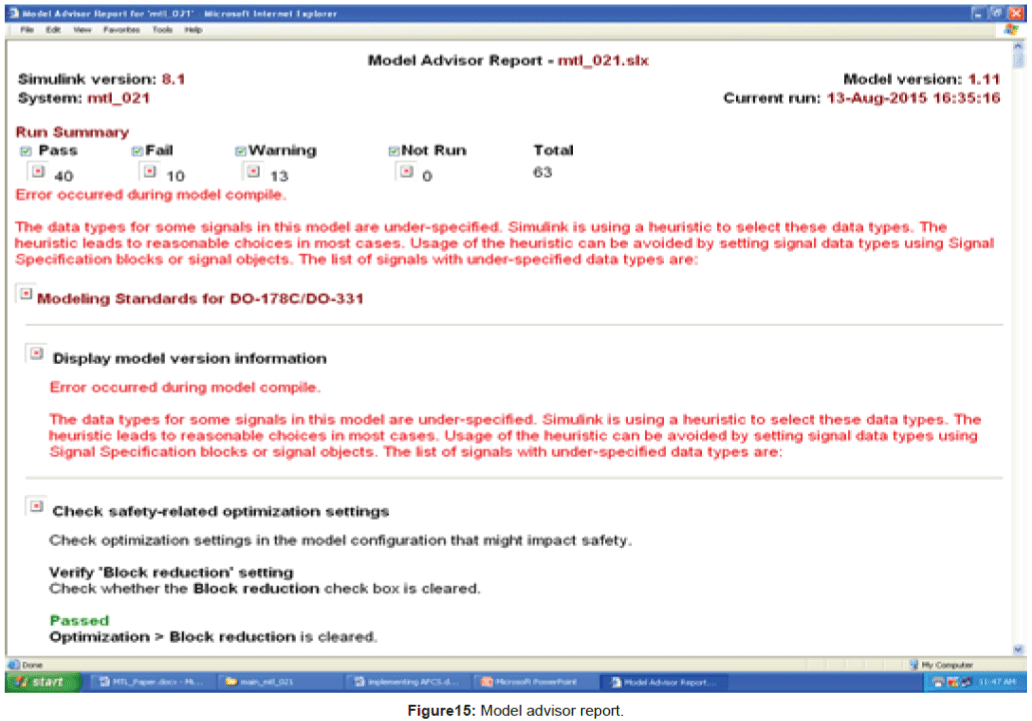
Task: Click the Internet Explorer page icon in title bar
Action: tap(14, 13)
